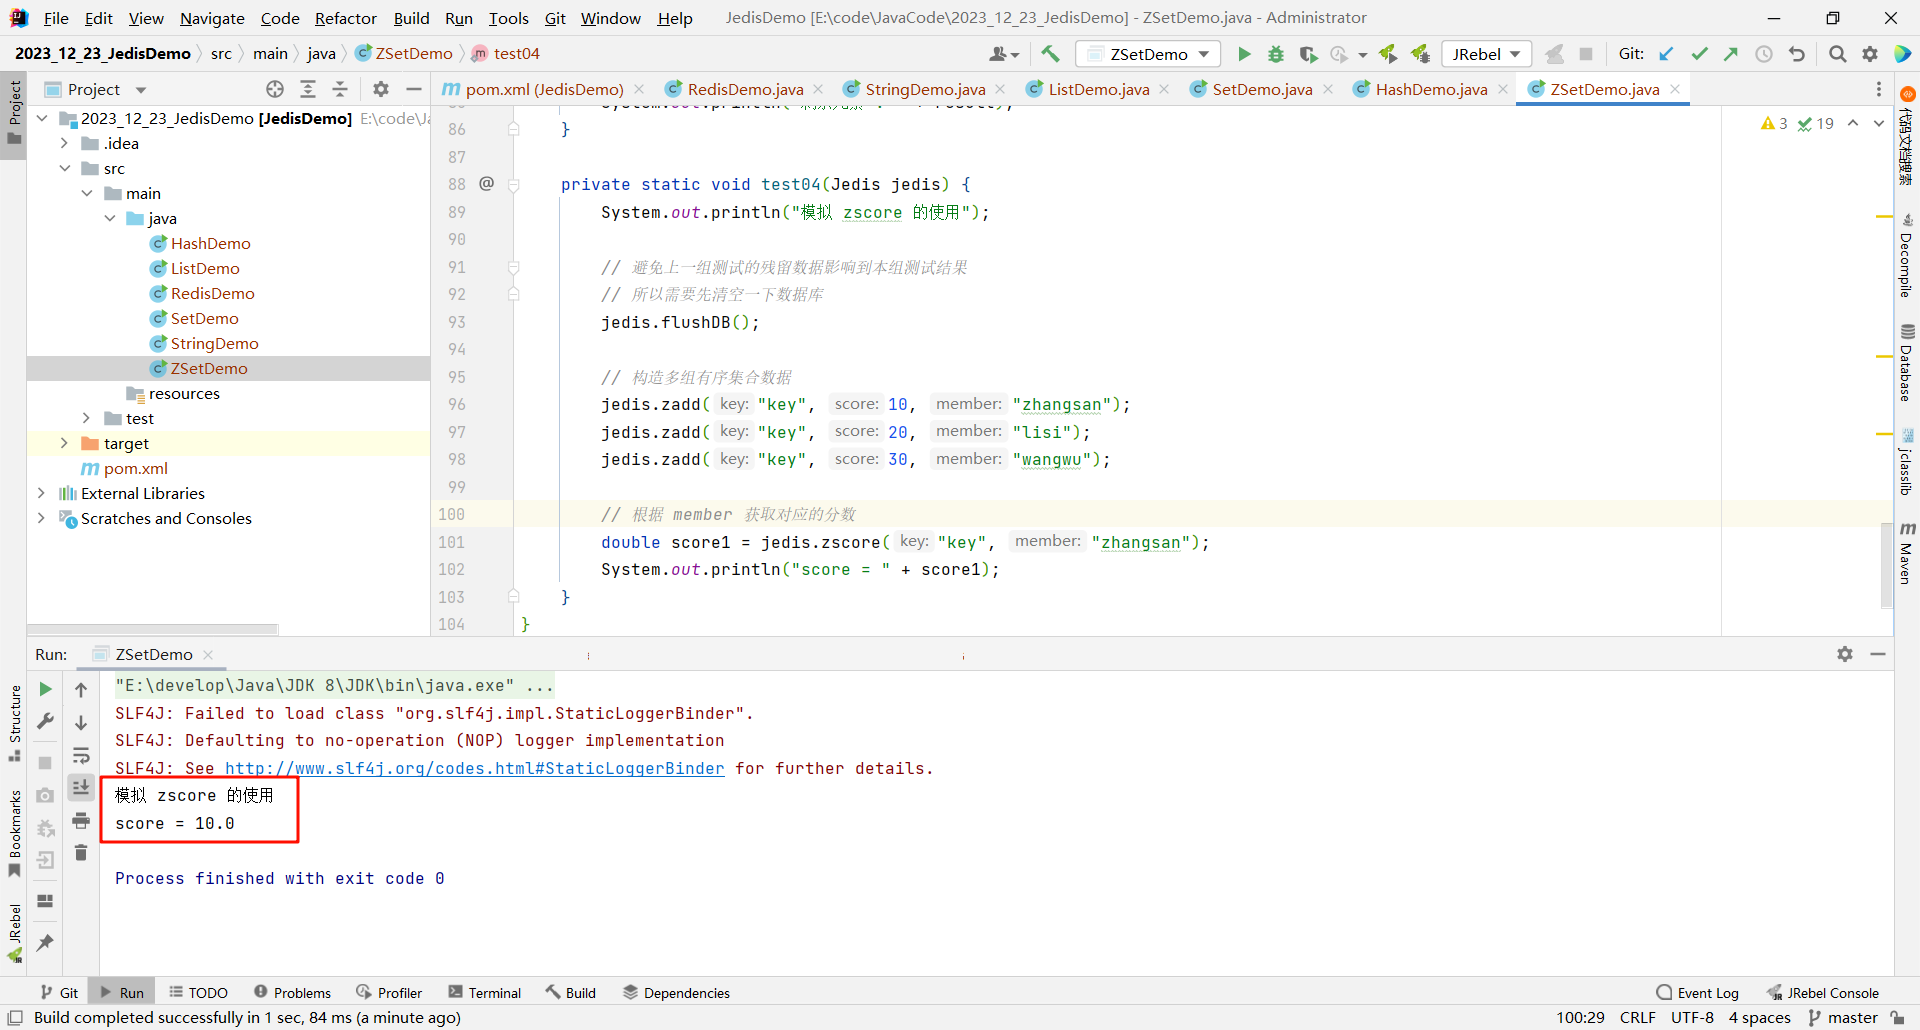1920x1030 pixels.
Task: Click Git update project blue arrow
Action: [1666, 54]
